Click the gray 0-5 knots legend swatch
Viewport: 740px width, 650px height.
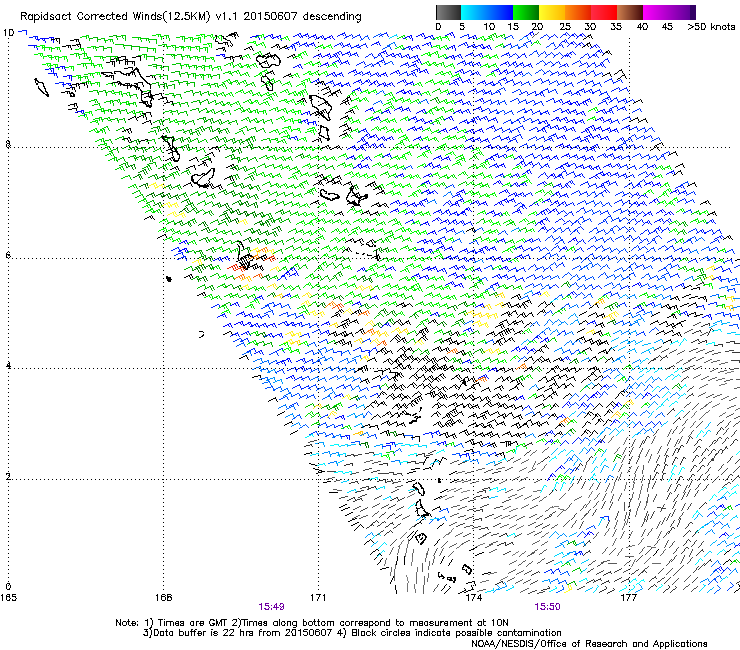click(x=448, y=12)
